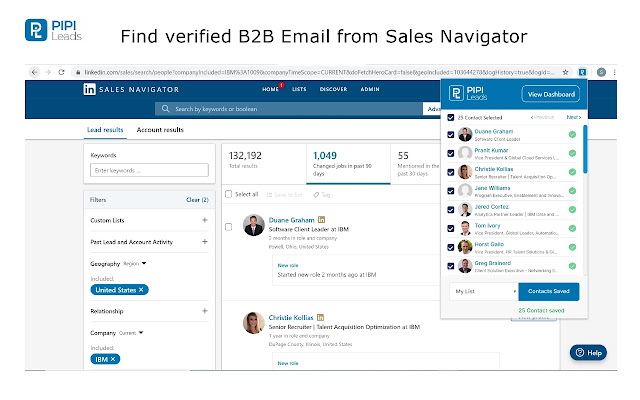Click the Contacts Saved button
The height and width of the screenshot is (400, 640).
pyautogui.click(x=549, y=291)
